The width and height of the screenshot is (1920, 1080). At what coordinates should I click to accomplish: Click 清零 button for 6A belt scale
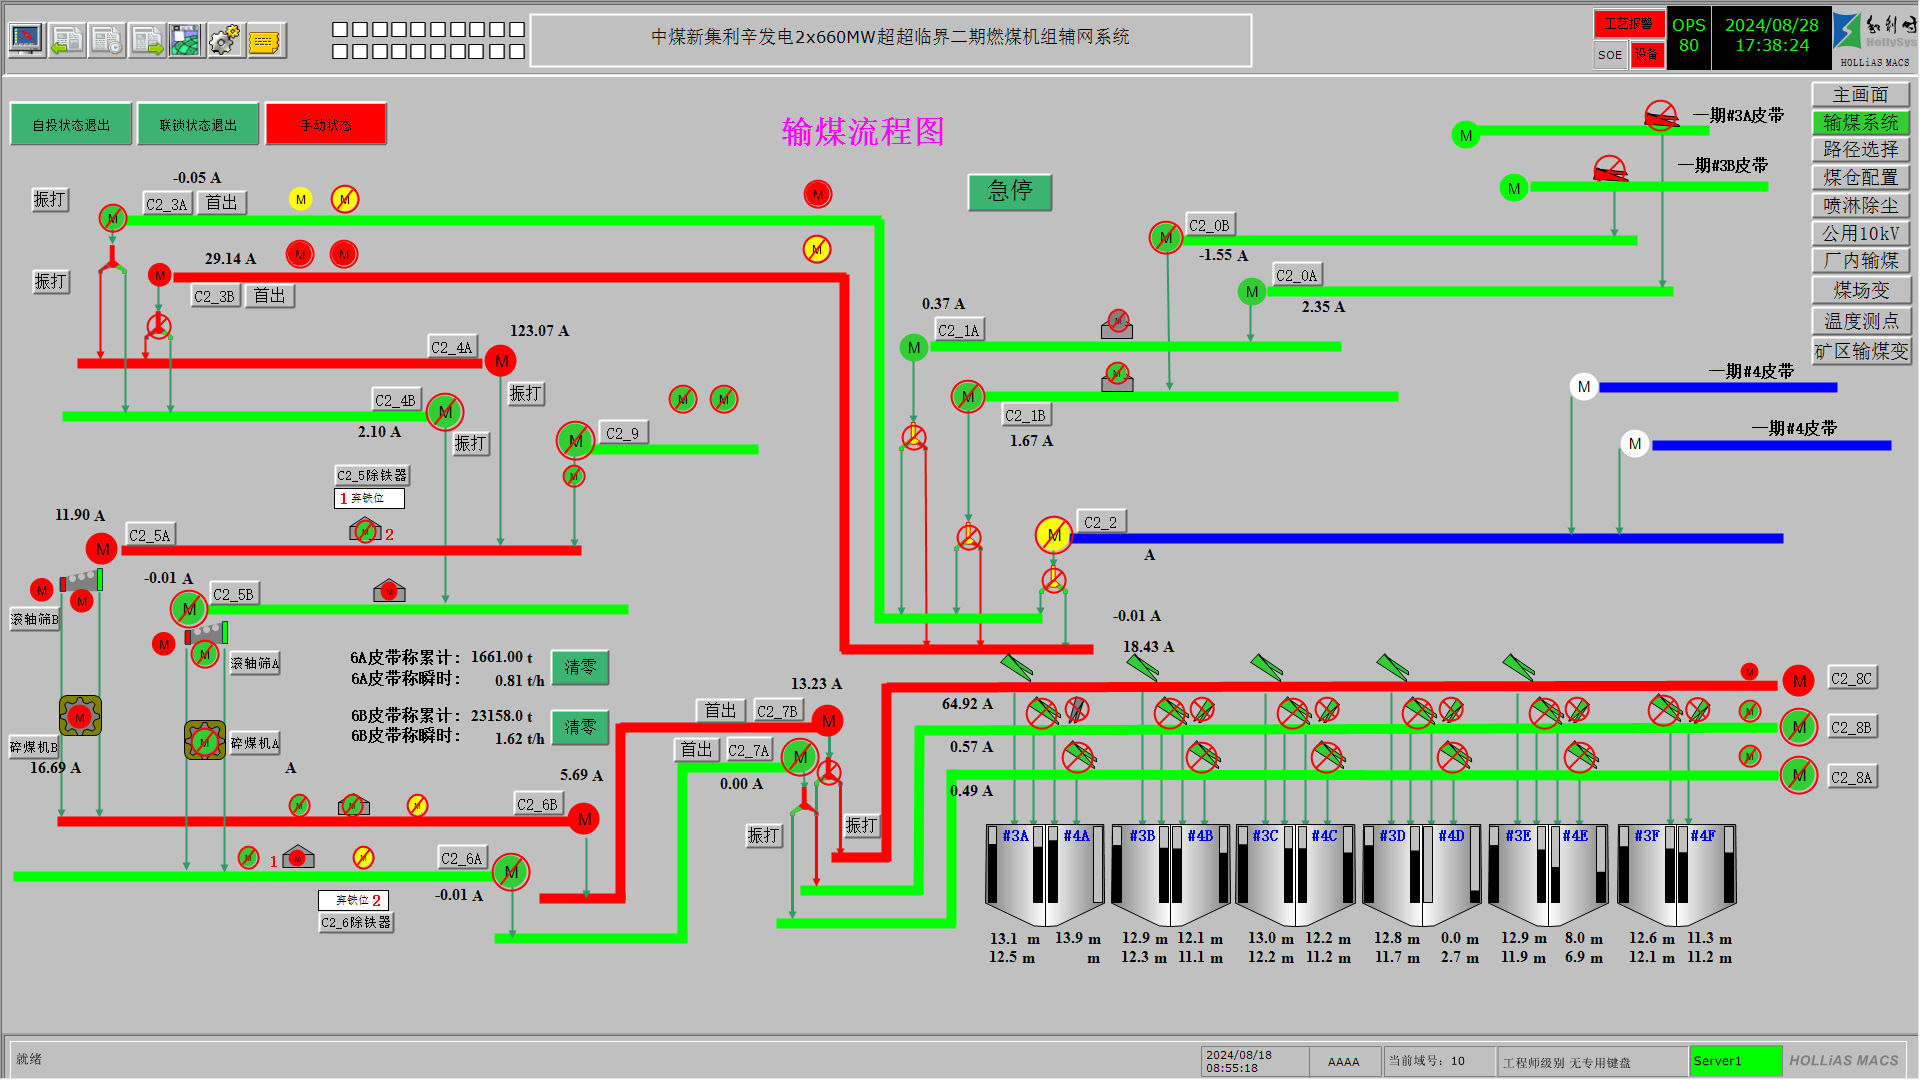[580, 667]
